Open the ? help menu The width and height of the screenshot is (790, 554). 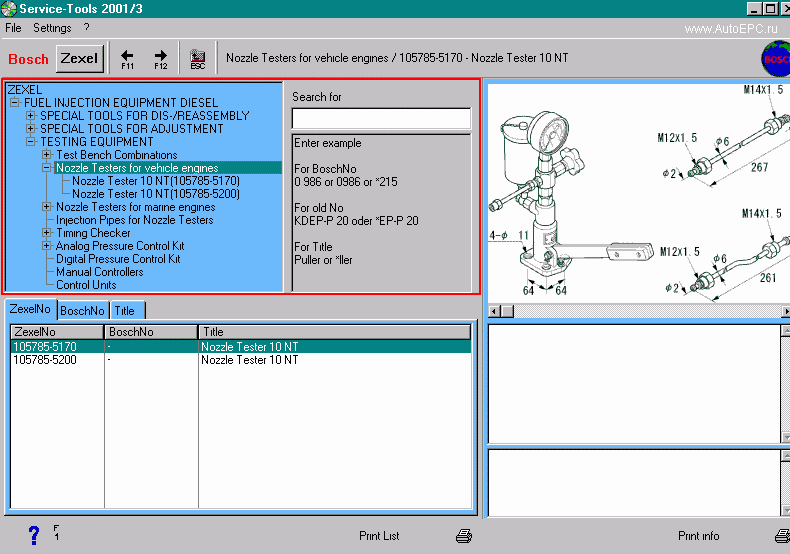pos(87,27)
